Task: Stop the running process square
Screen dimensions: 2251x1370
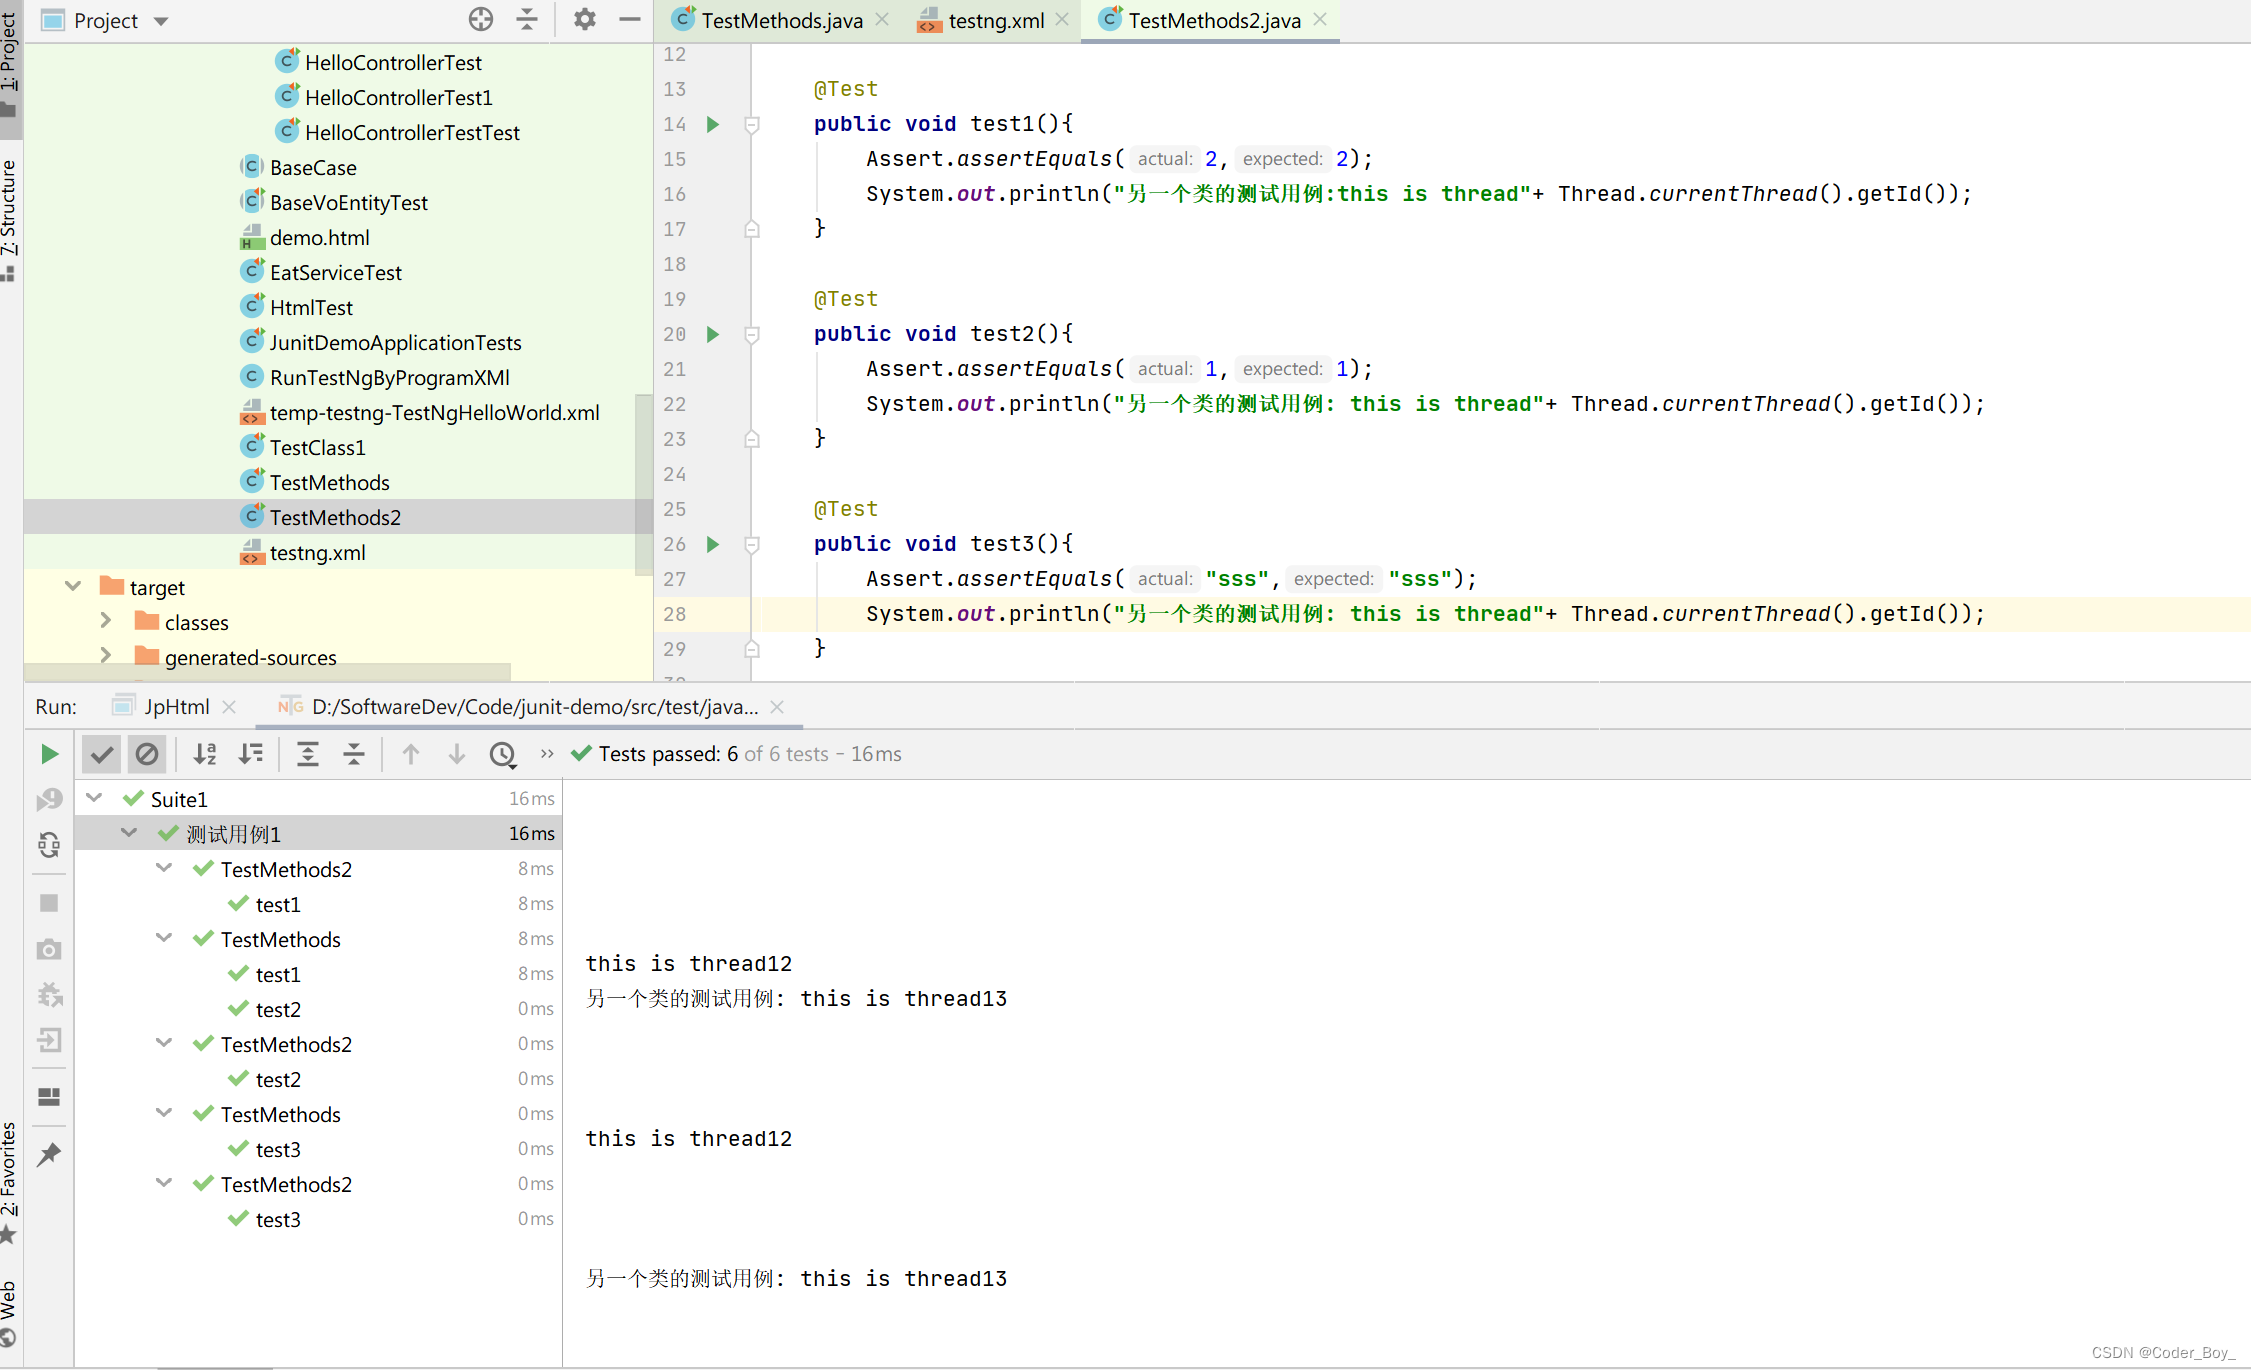Action: tap(49, 903)
